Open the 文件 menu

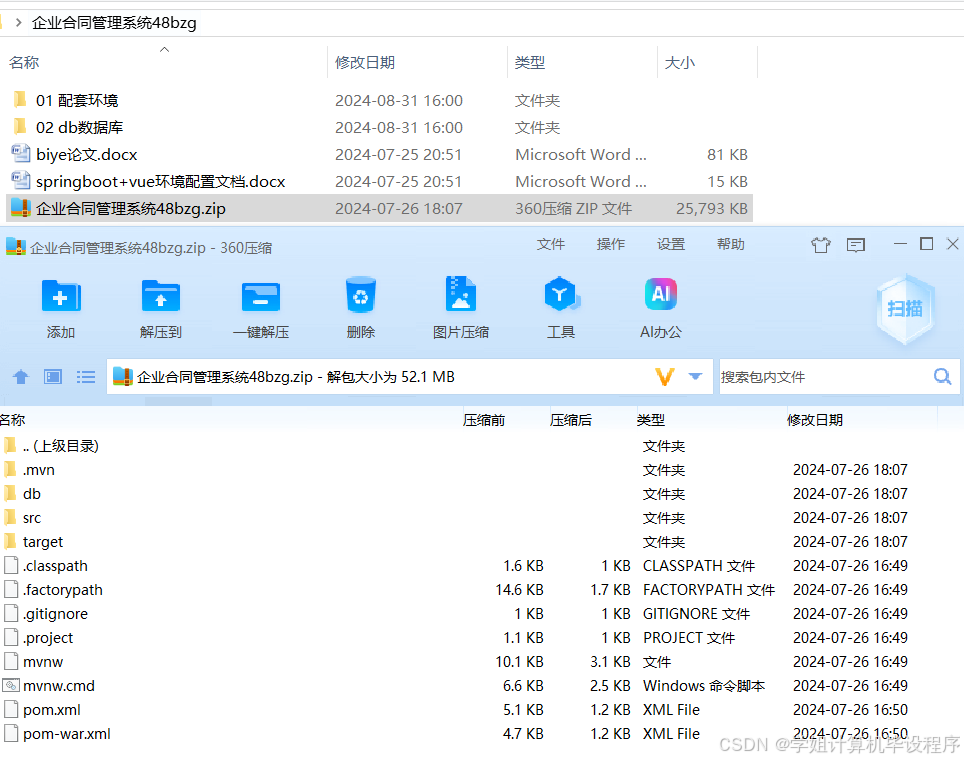pyautogui.click(x=550, y=244)
